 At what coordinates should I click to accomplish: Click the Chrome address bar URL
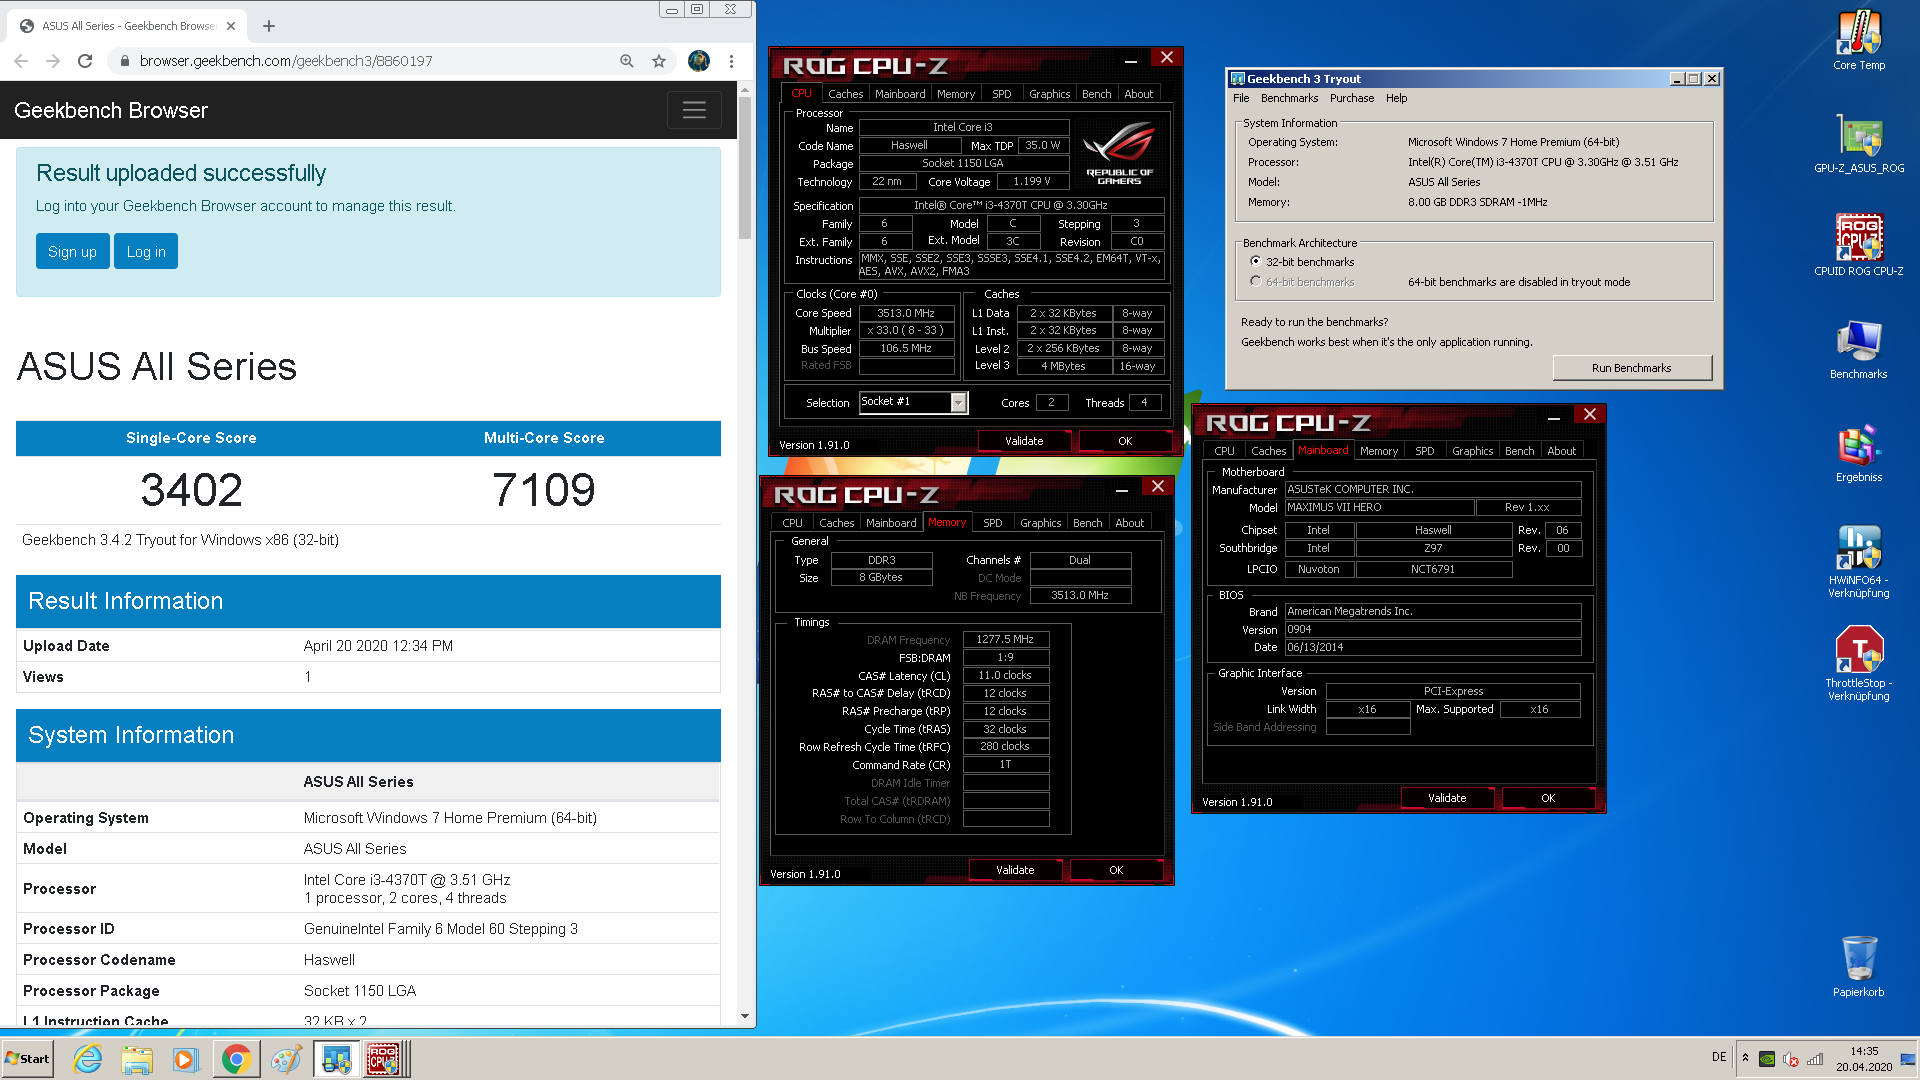tap(286, 61)
